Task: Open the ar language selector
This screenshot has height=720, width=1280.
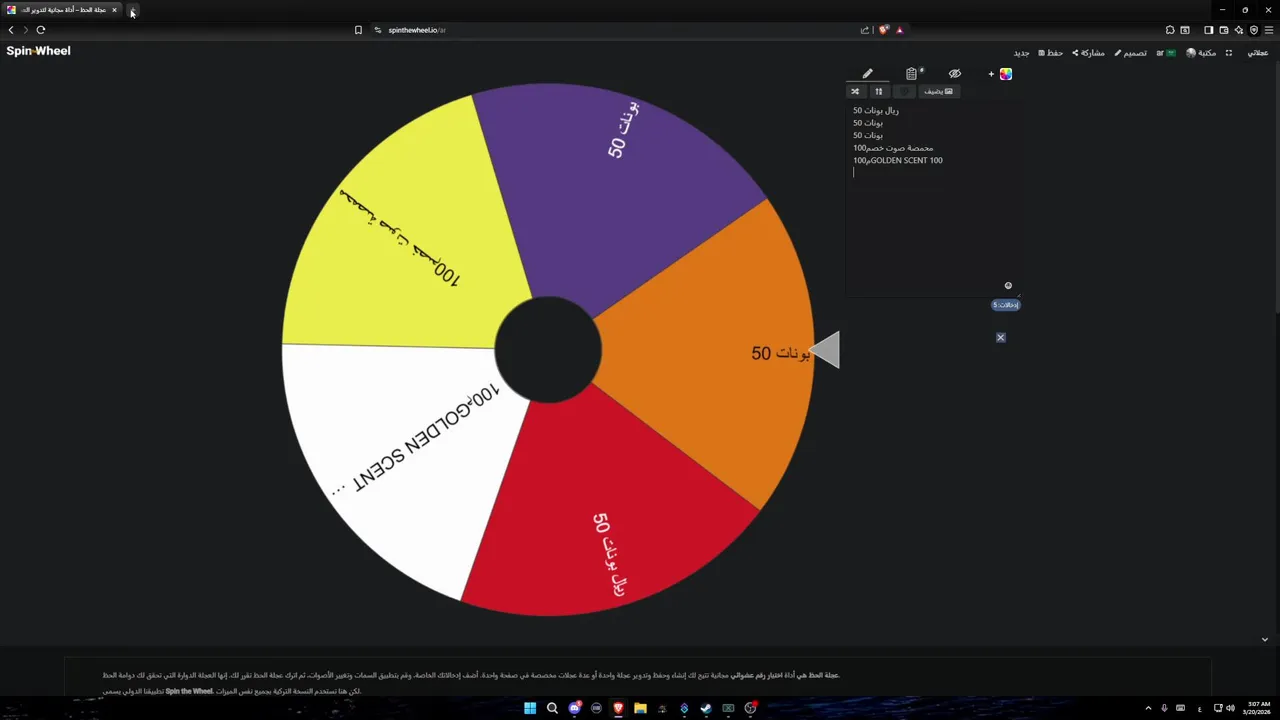Action: [x=1166, y=53]
